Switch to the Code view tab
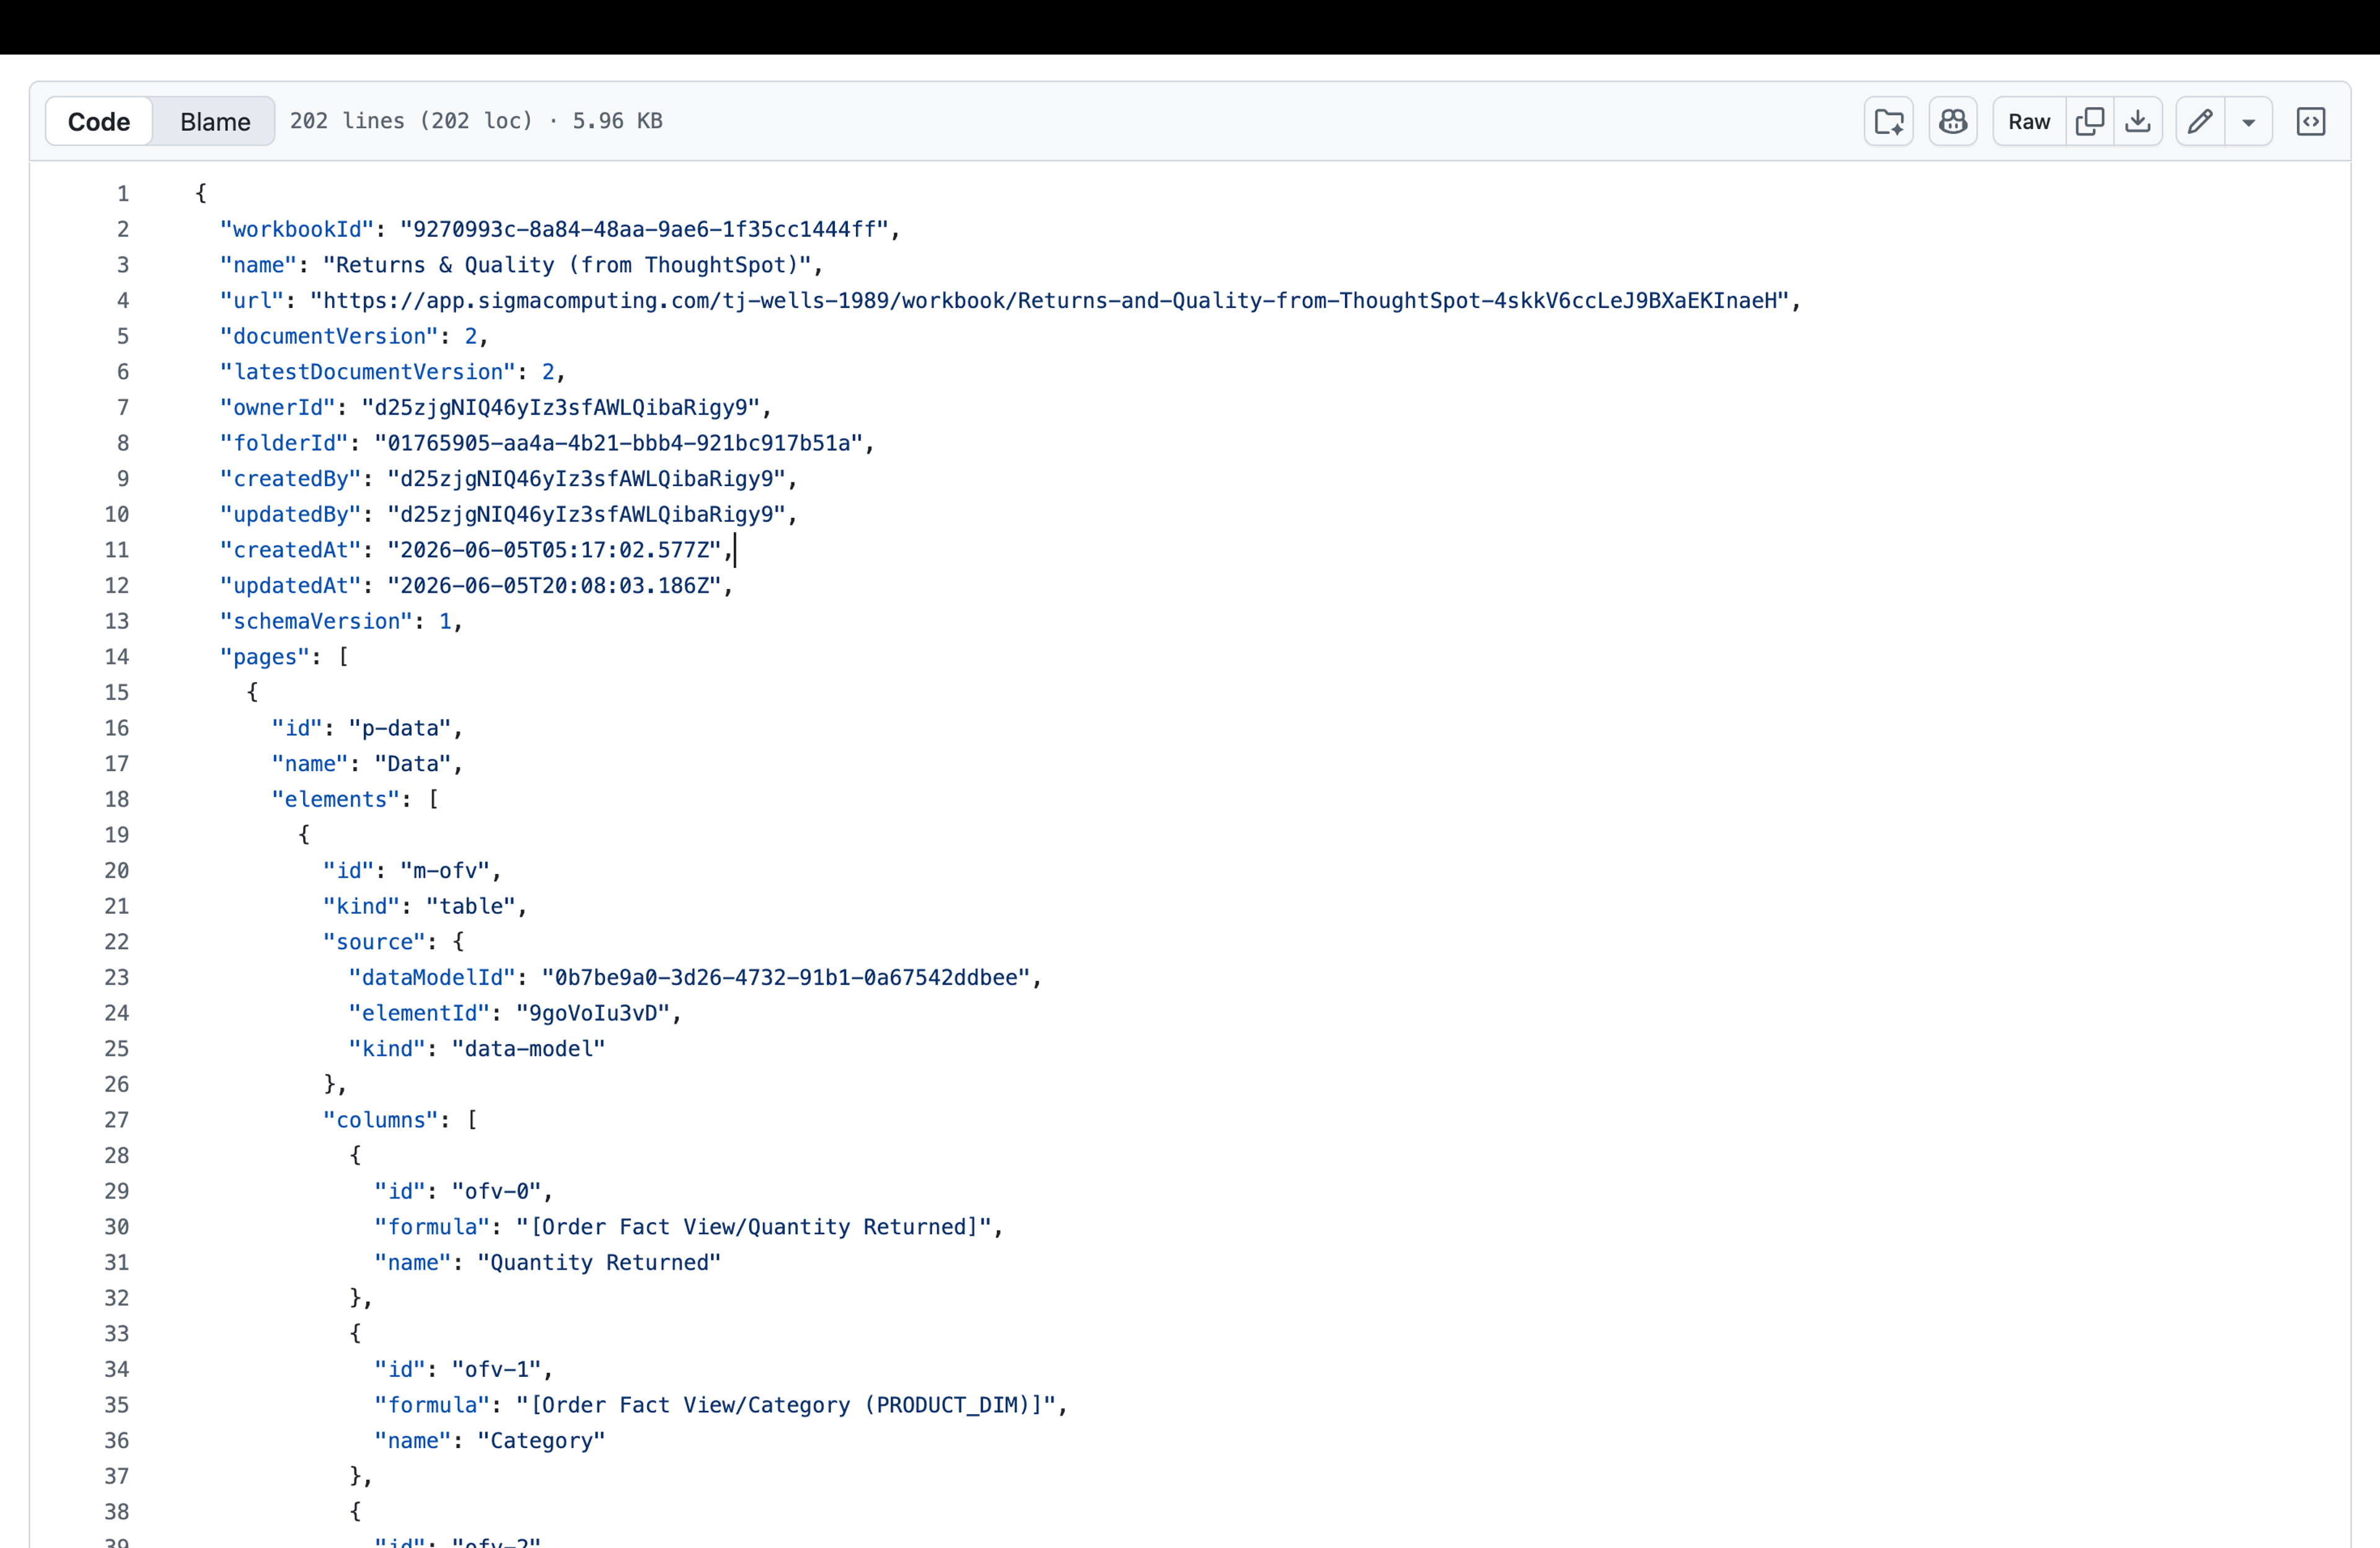Screen dimensions: 2380x1548 (99, 121)
